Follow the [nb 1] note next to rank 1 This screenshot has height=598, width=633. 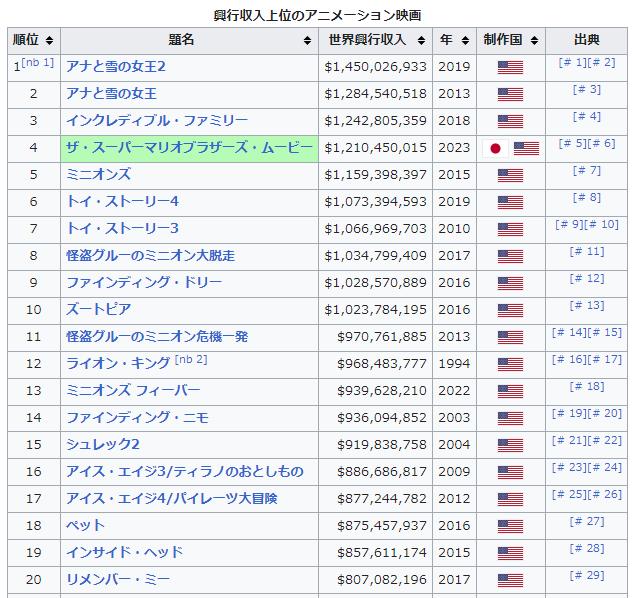(x=38, y=63)
